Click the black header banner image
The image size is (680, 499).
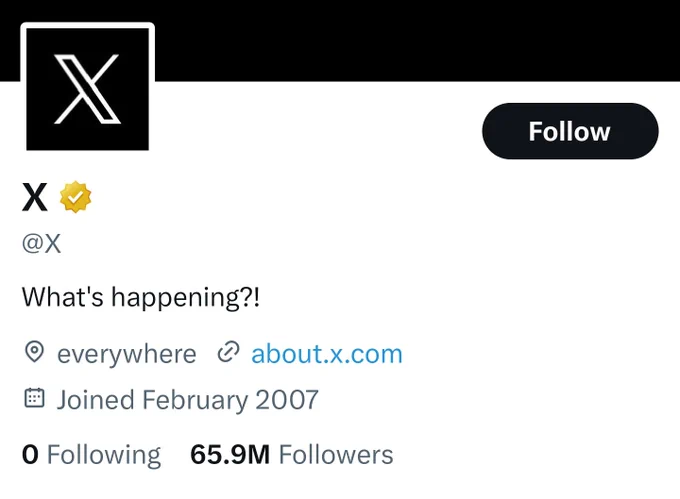pyautogui.click(x=416, y=40)
